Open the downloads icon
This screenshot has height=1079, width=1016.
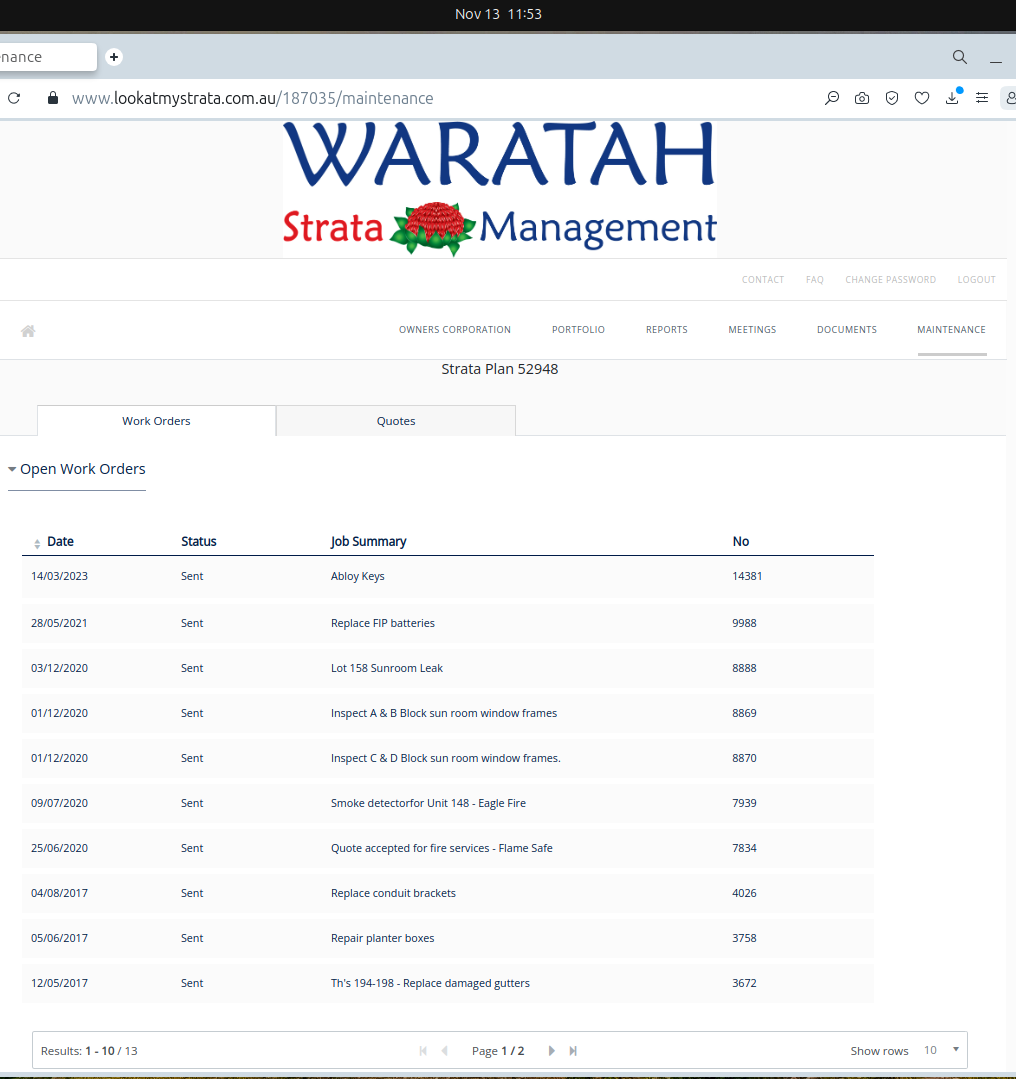pyautogui.click(x=952, y=98)
